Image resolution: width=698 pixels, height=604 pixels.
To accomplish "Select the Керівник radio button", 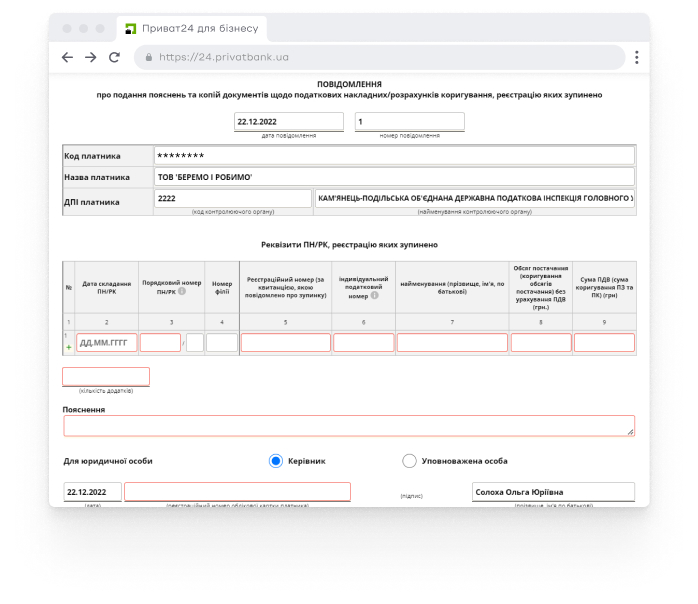I will [276, 461].
